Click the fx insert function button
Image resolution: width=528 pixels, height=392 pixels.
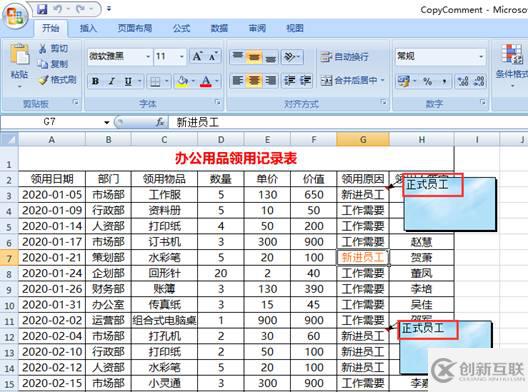point(160,122)
